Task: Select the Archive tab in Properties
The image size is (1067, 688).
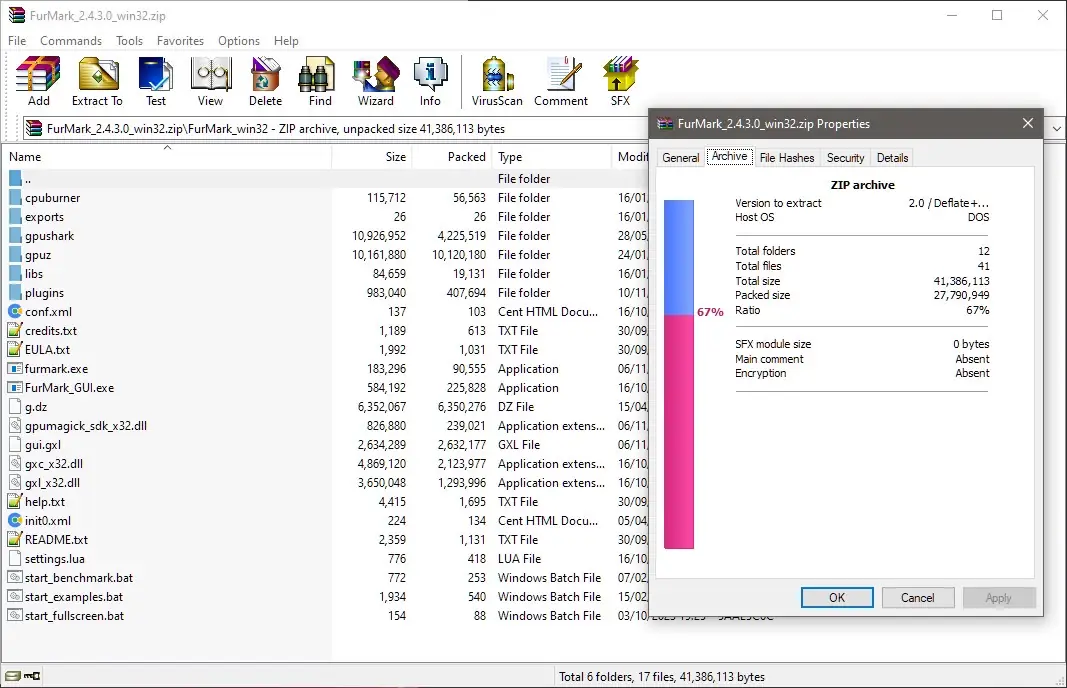Action: point(729,157)
